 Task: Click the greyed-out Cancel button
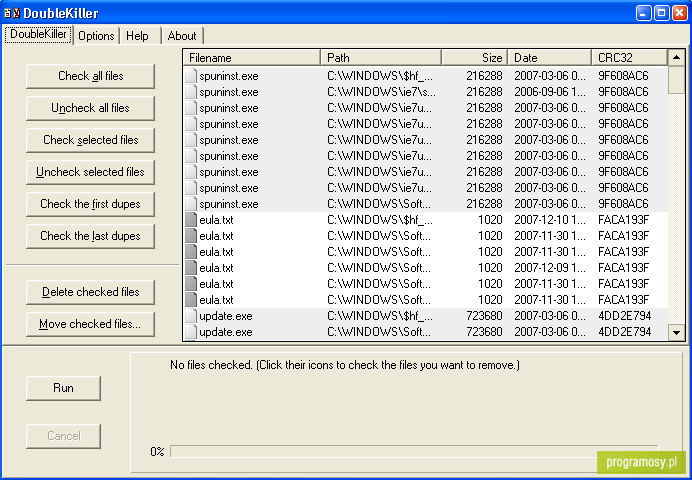(x=64, y=436)
